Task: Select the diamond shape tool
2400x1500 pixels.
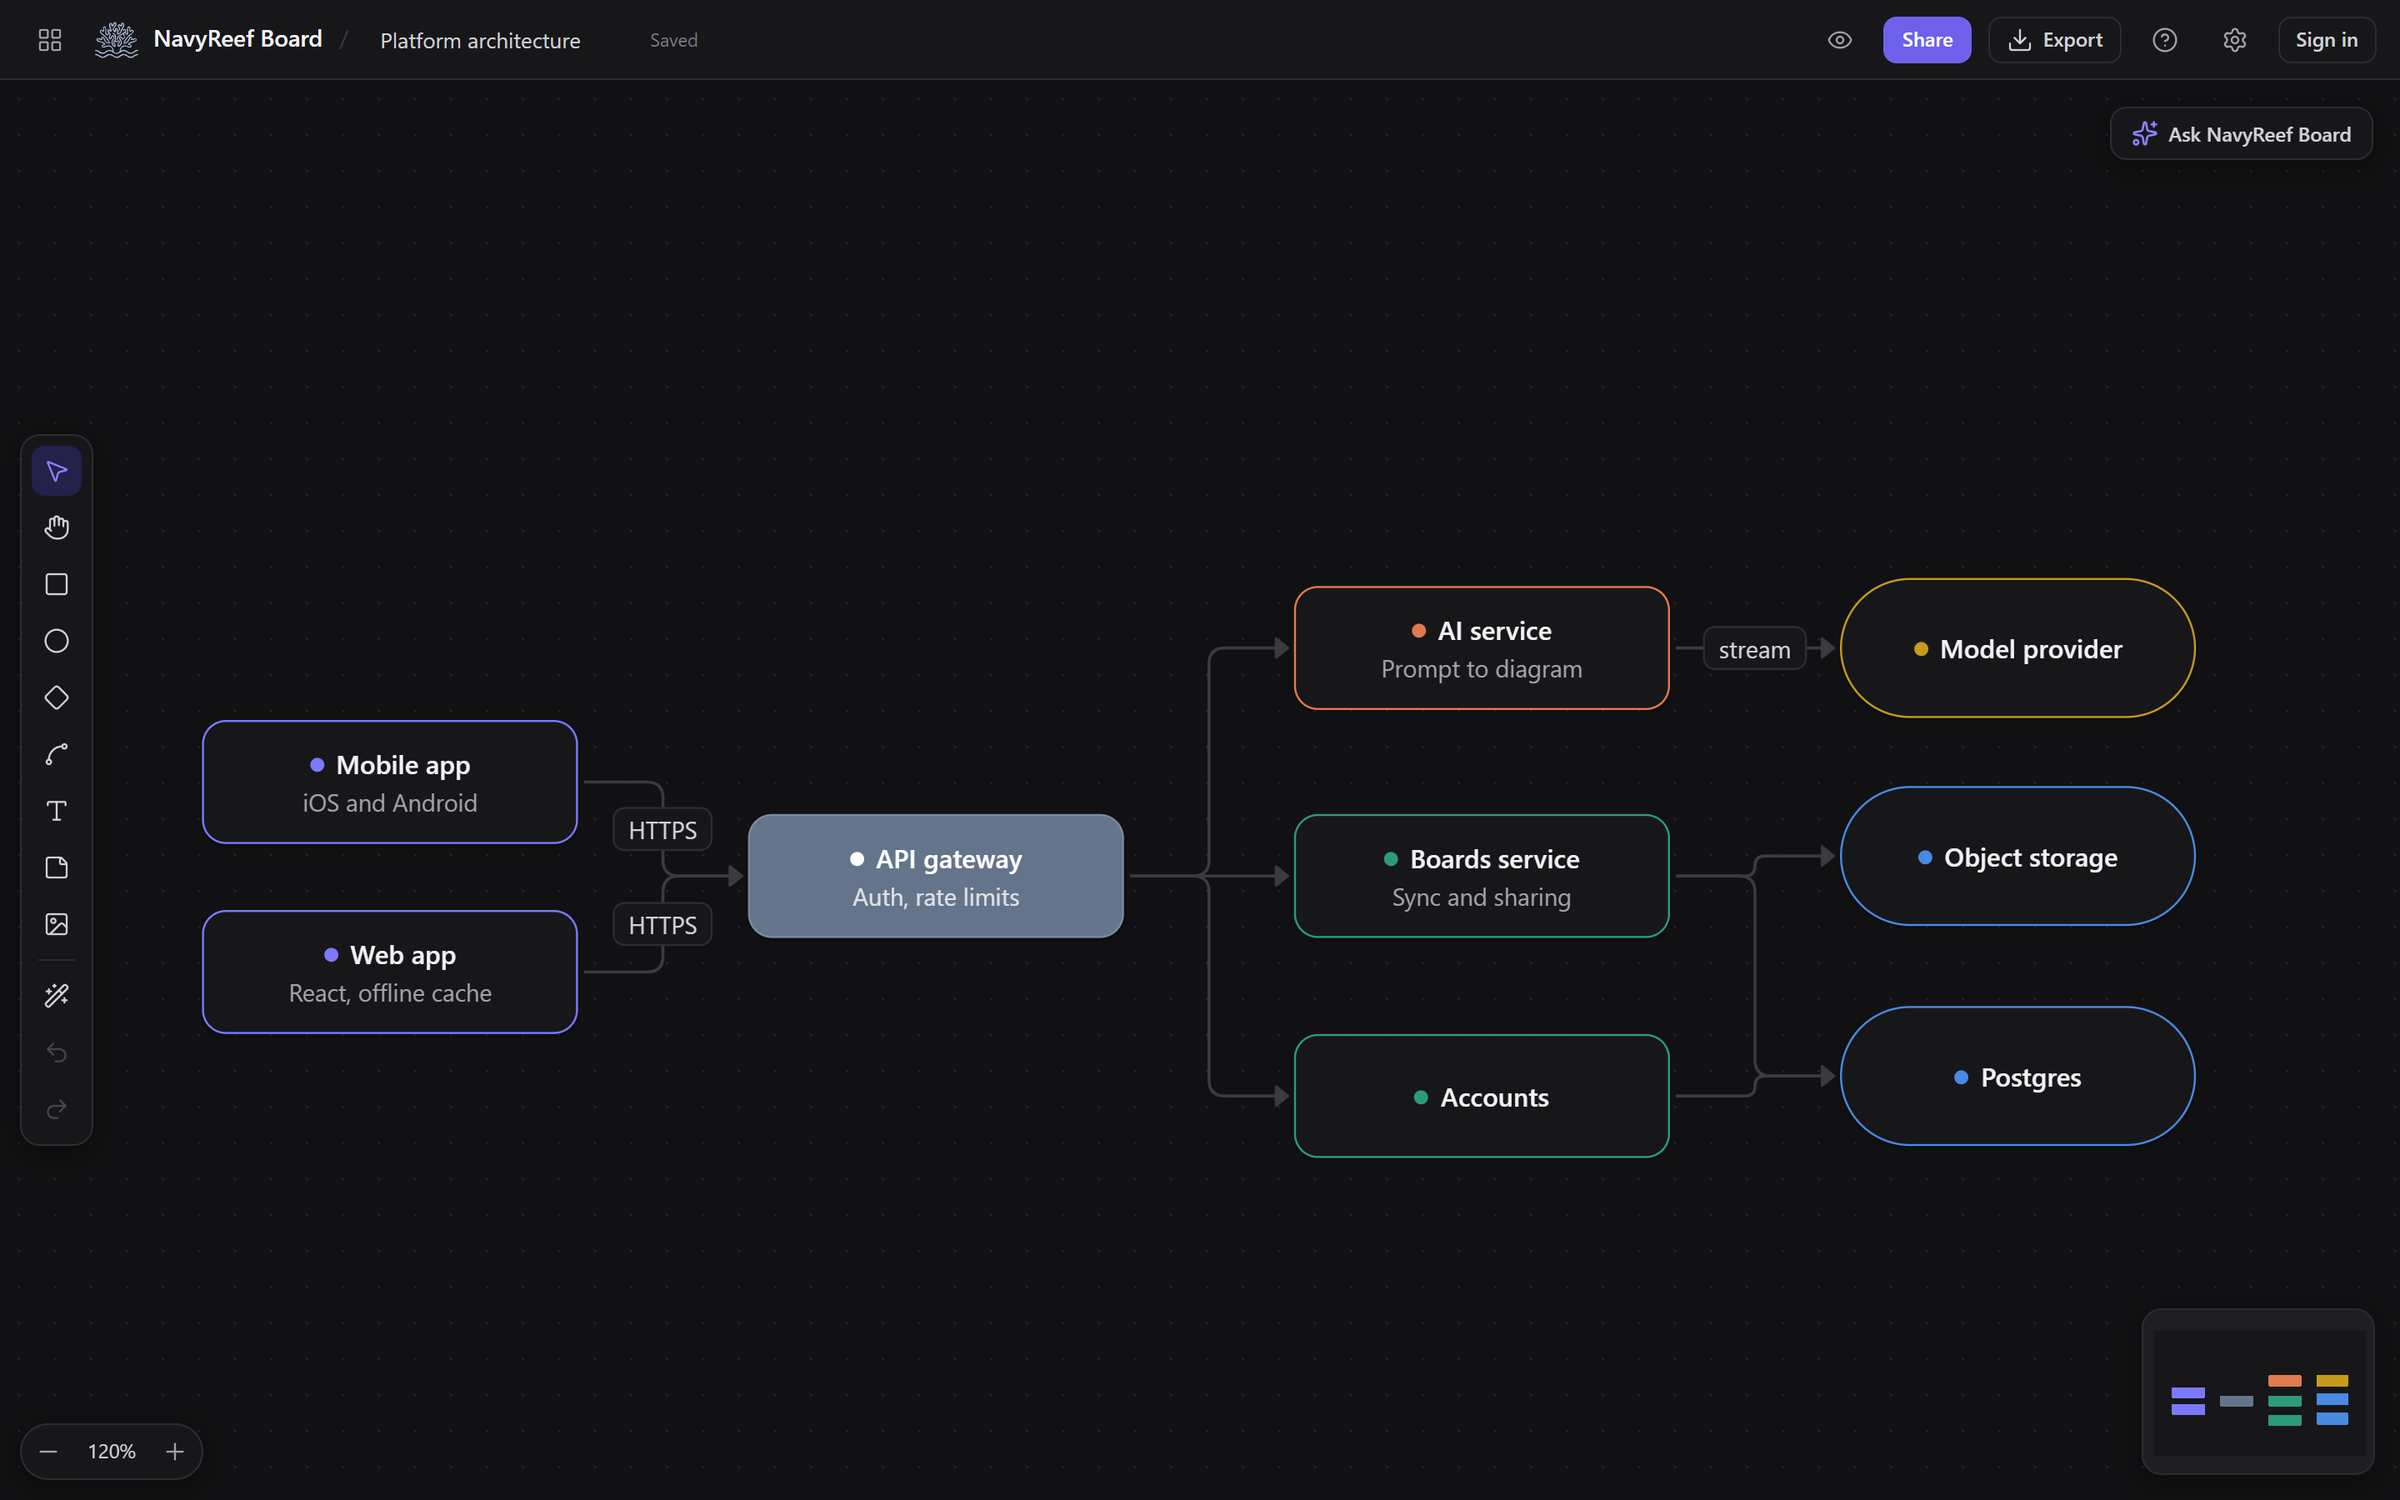Action: pyautogui.click(x=57, y=698)
